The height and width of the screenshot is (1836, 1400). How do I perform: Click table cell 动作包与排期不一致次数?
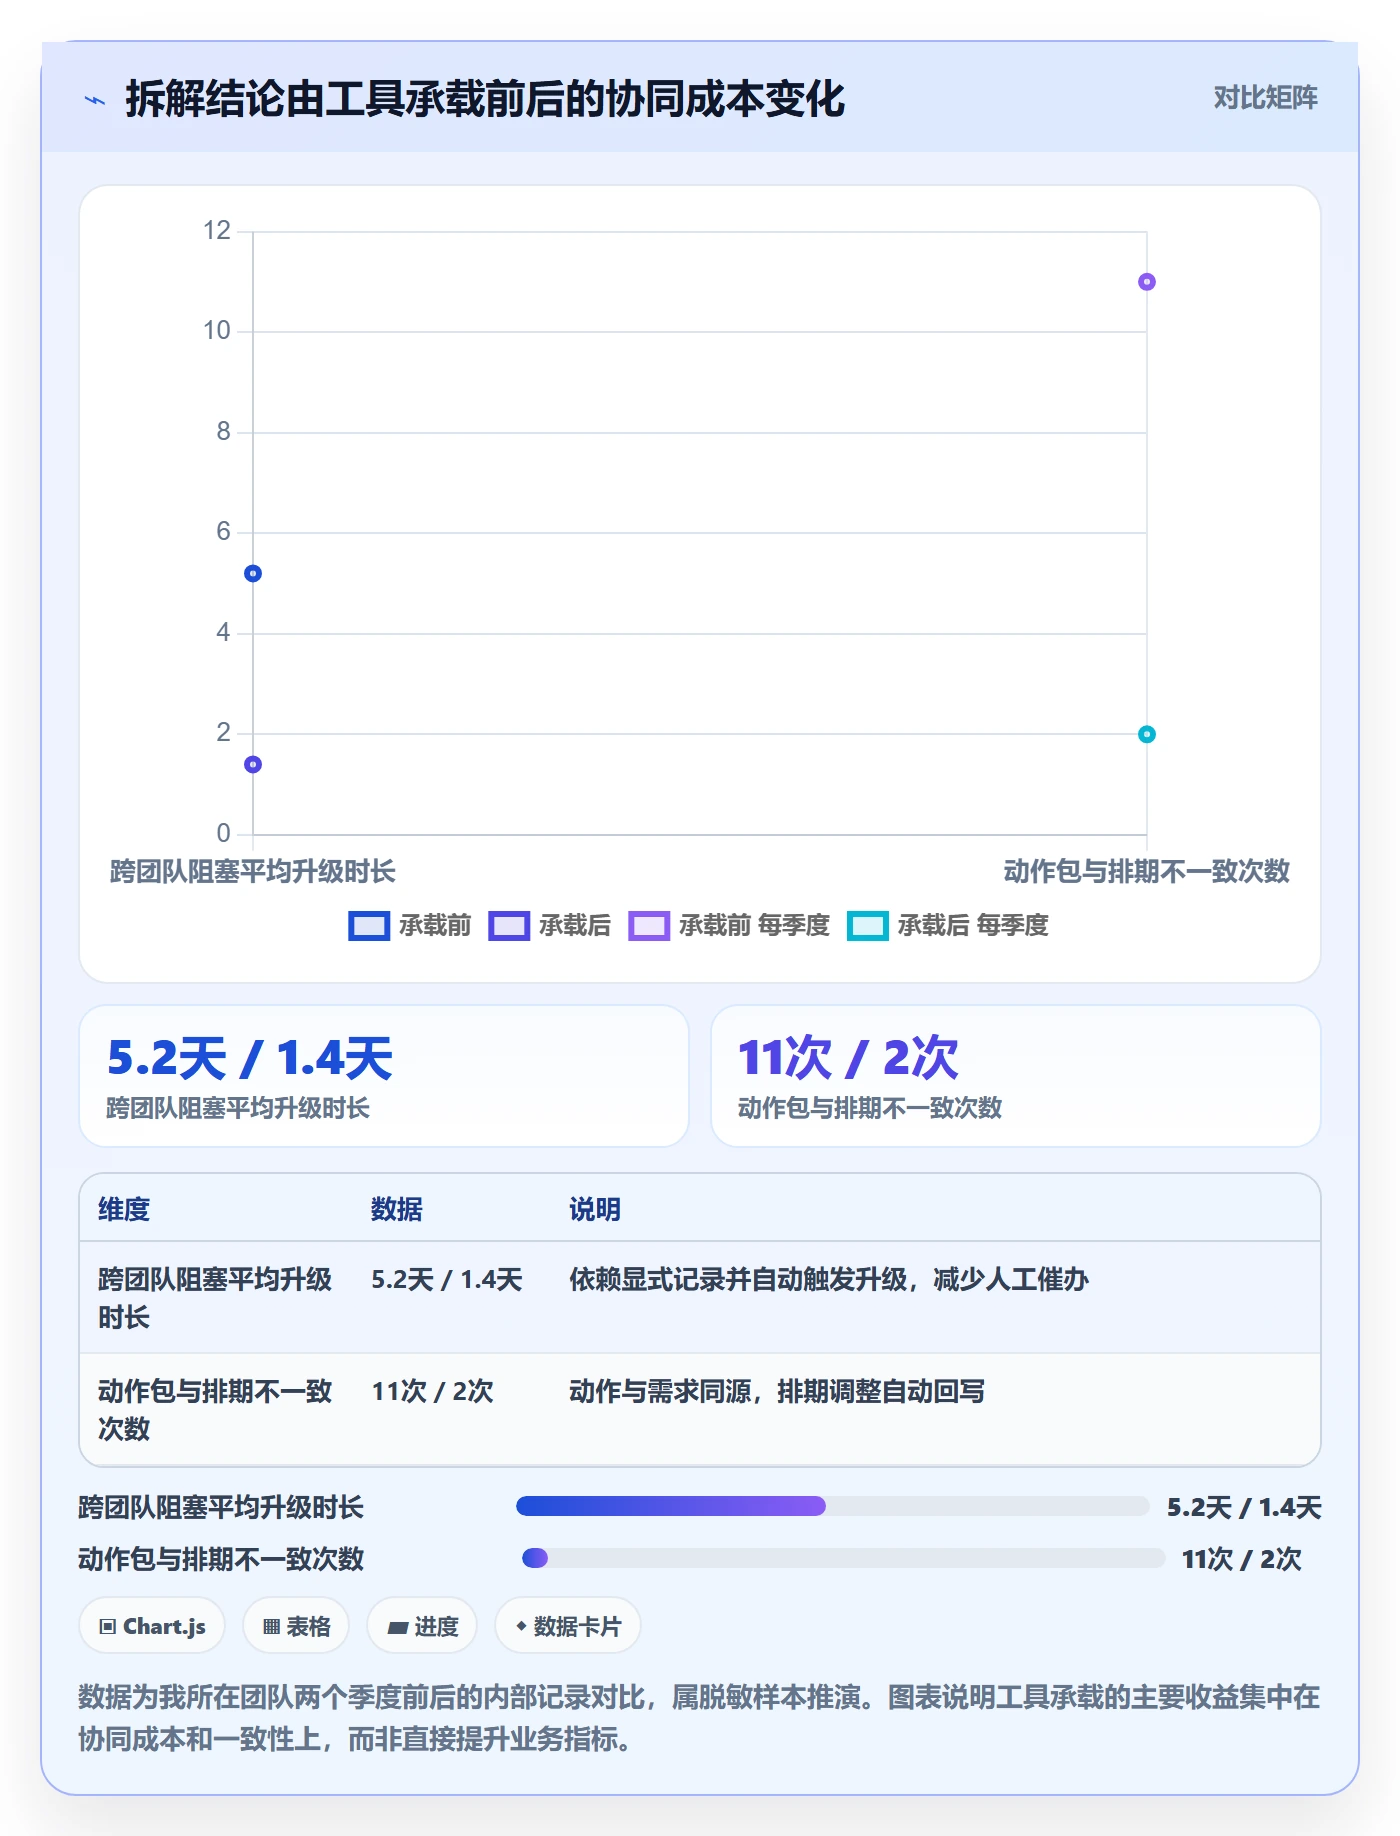click(x=215, y=1410)
